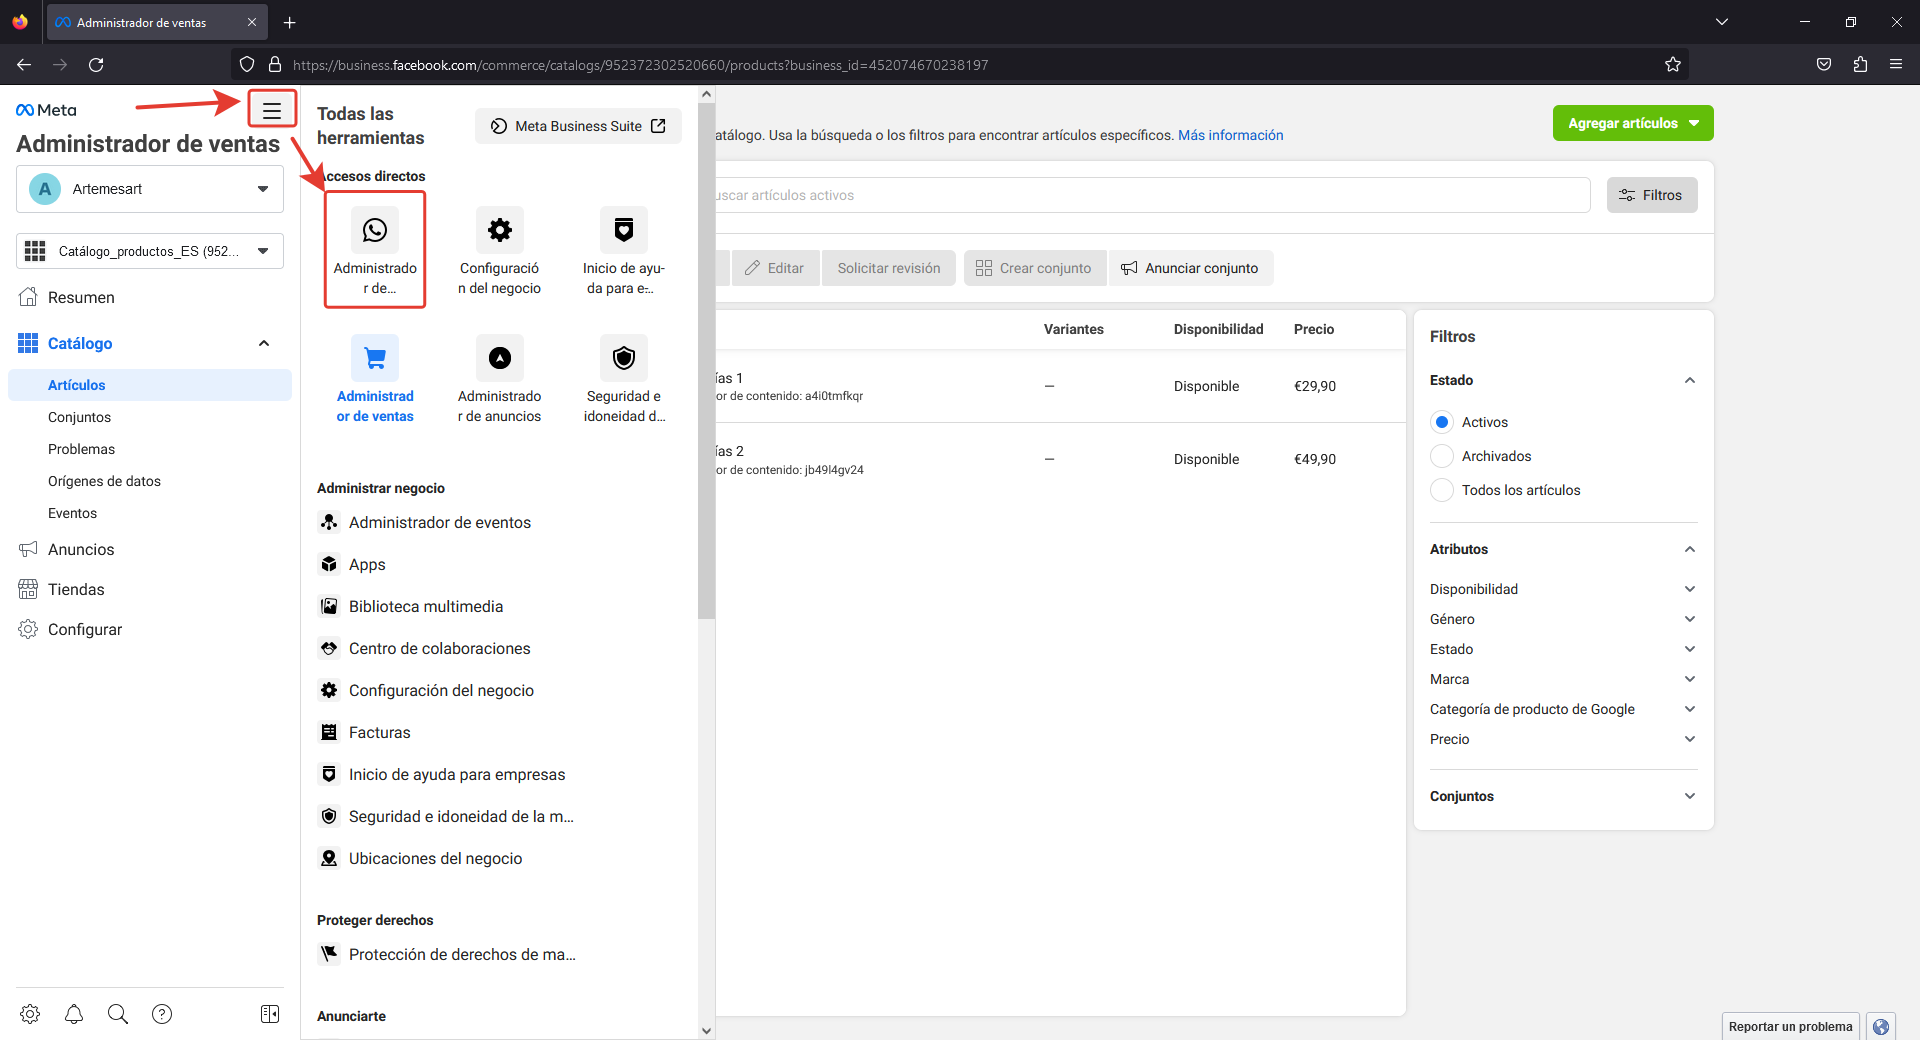Reload the page in Firefox
Image resolution: width=1920 pixels, height=1040 pixels.
click(96, 65)
